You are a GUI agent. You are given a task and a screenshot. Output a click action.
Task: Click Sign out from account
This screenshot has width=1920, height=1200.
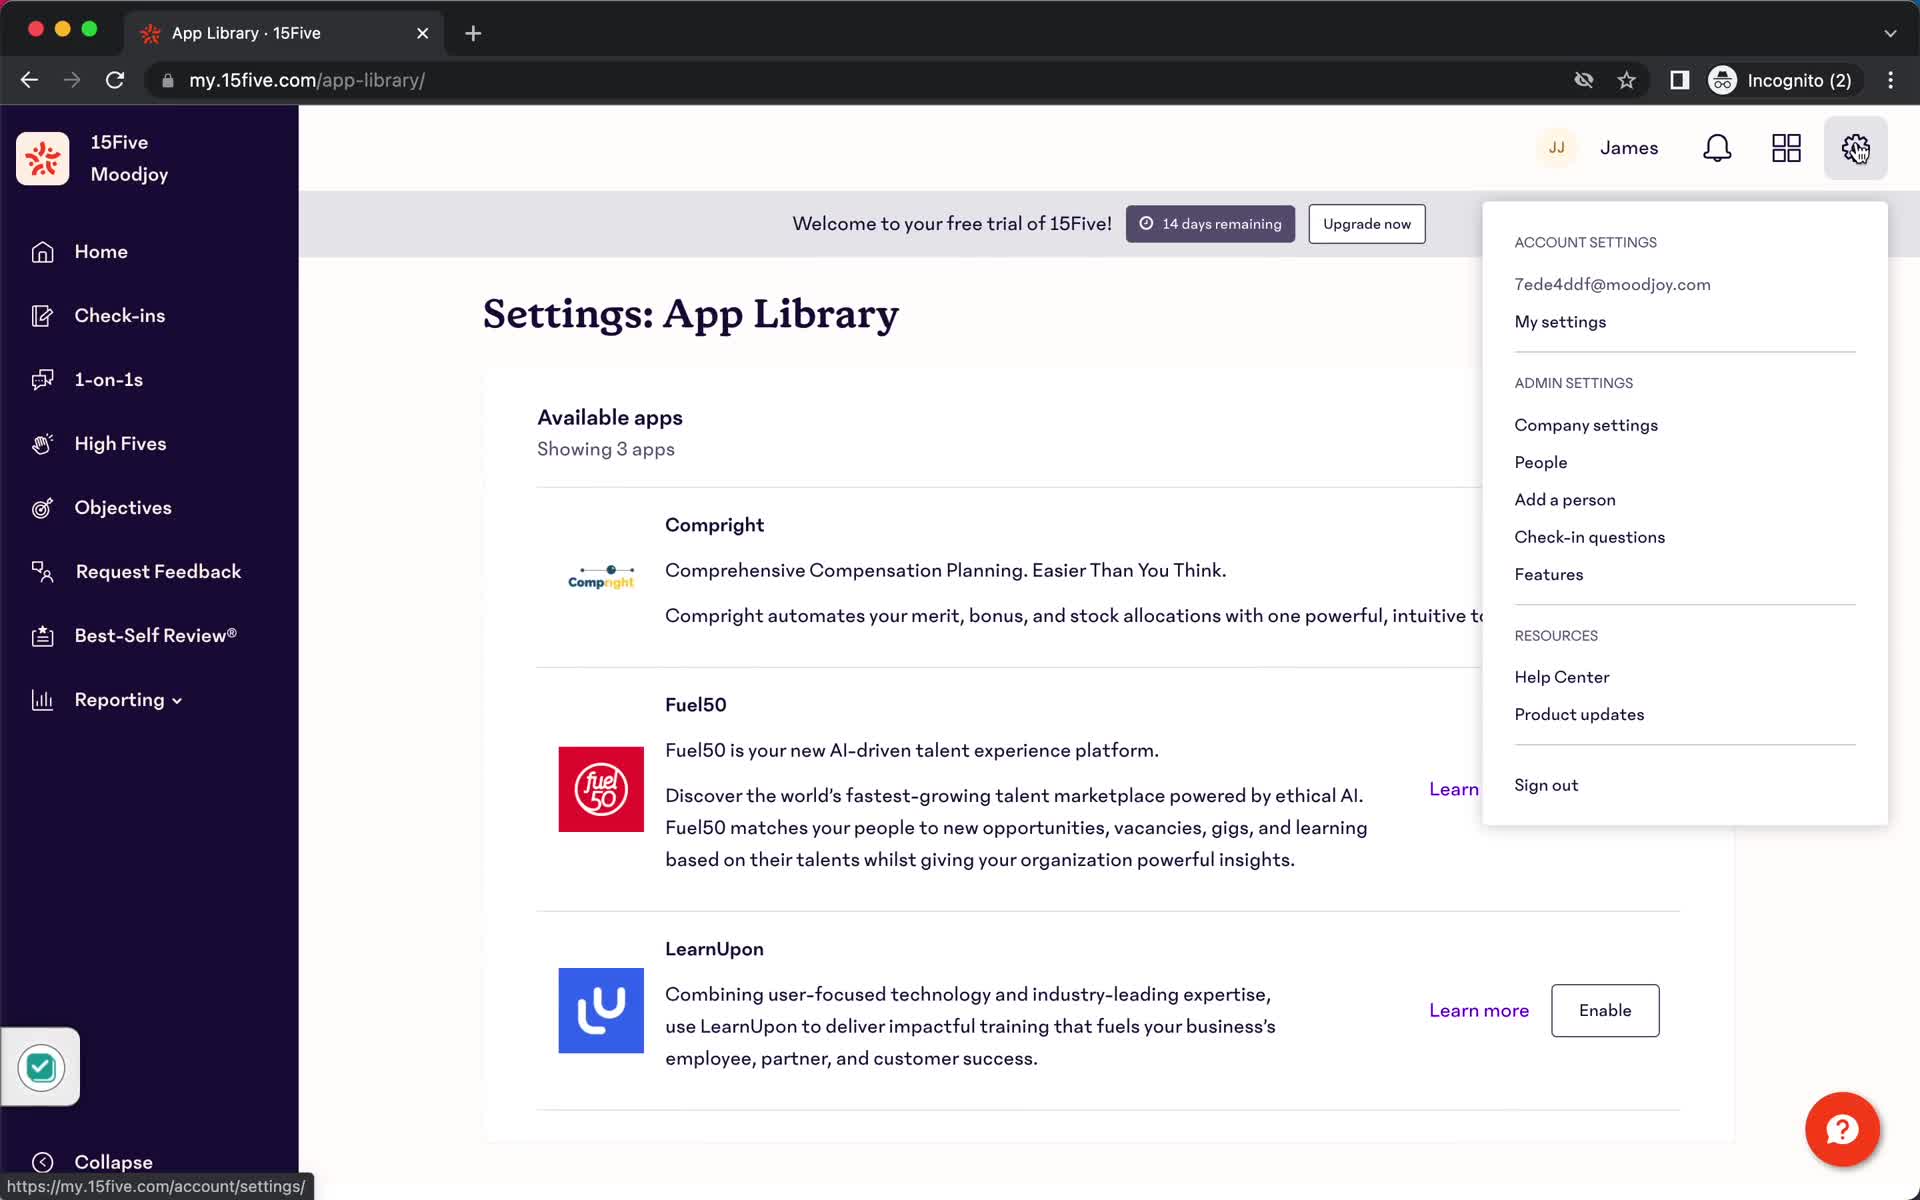pyautogui.click(x=1545, y=784)
